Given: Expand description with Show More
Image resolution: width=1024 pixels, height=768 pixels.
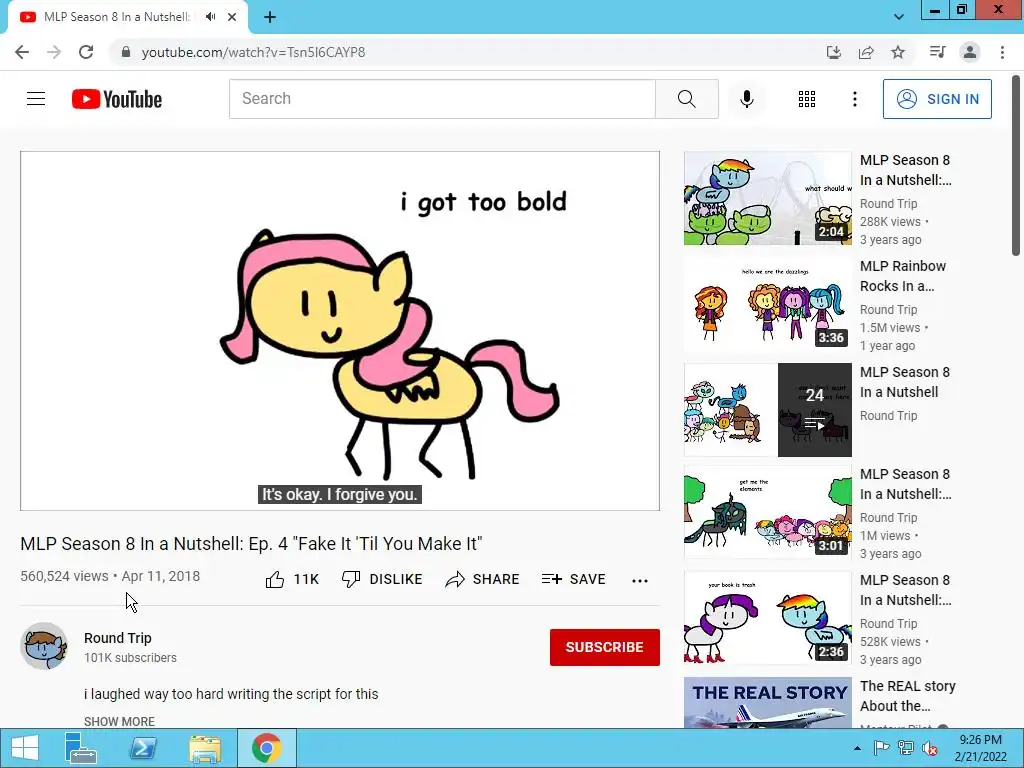Looking at the screenshot, I should coord(120,721).
